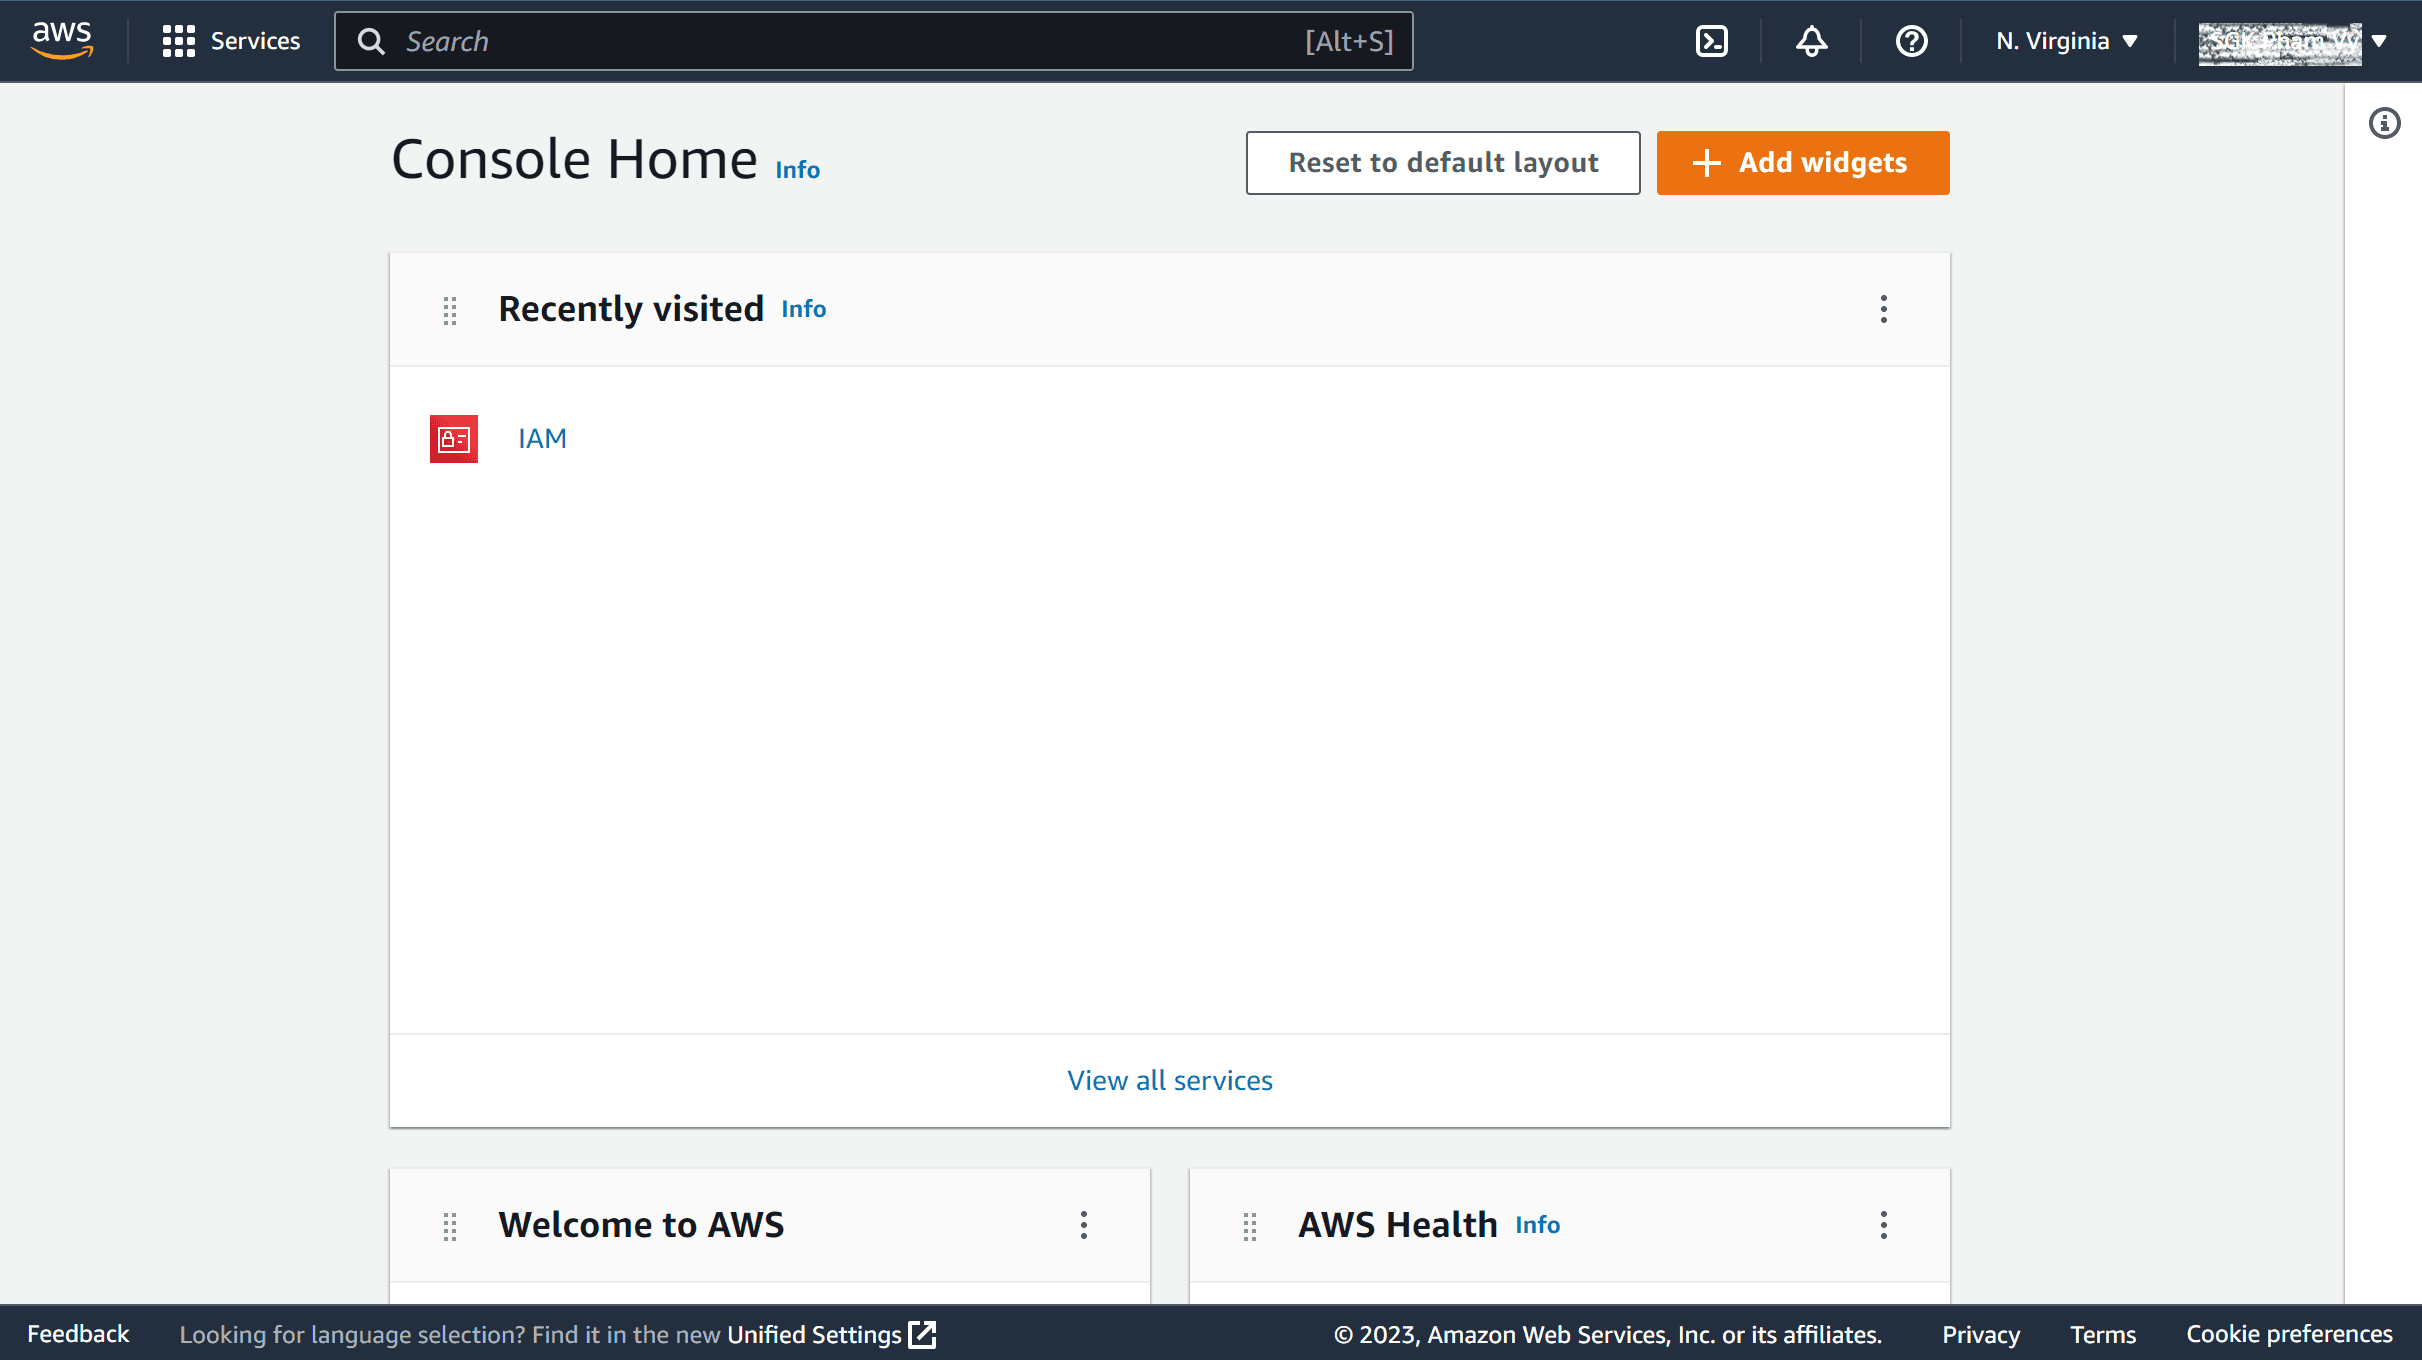The width and height of the screenshot is (2422, 1360).
Task: Click the AWS logo icon
Action: pos(62,40)
